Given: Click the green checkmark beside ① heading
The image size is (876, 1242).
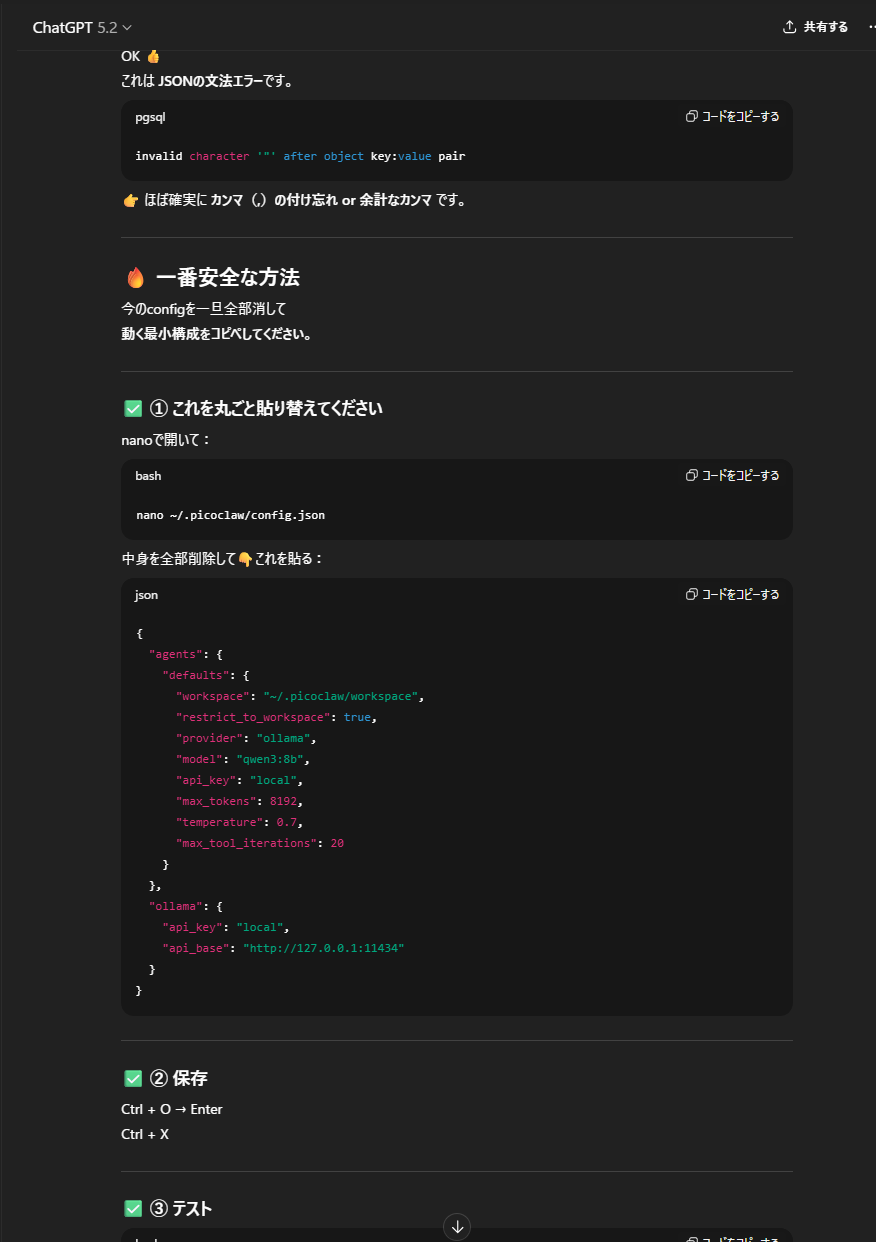Looking at the screenshot, I should [133, 409].
